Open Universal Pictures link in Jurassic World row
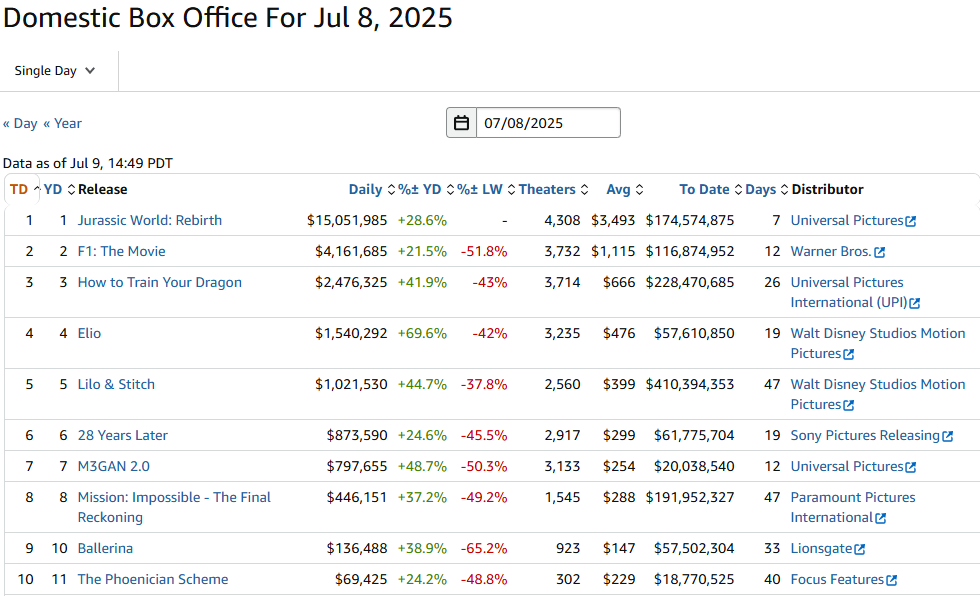The image size is (980, 596). [x=847, y=221]
